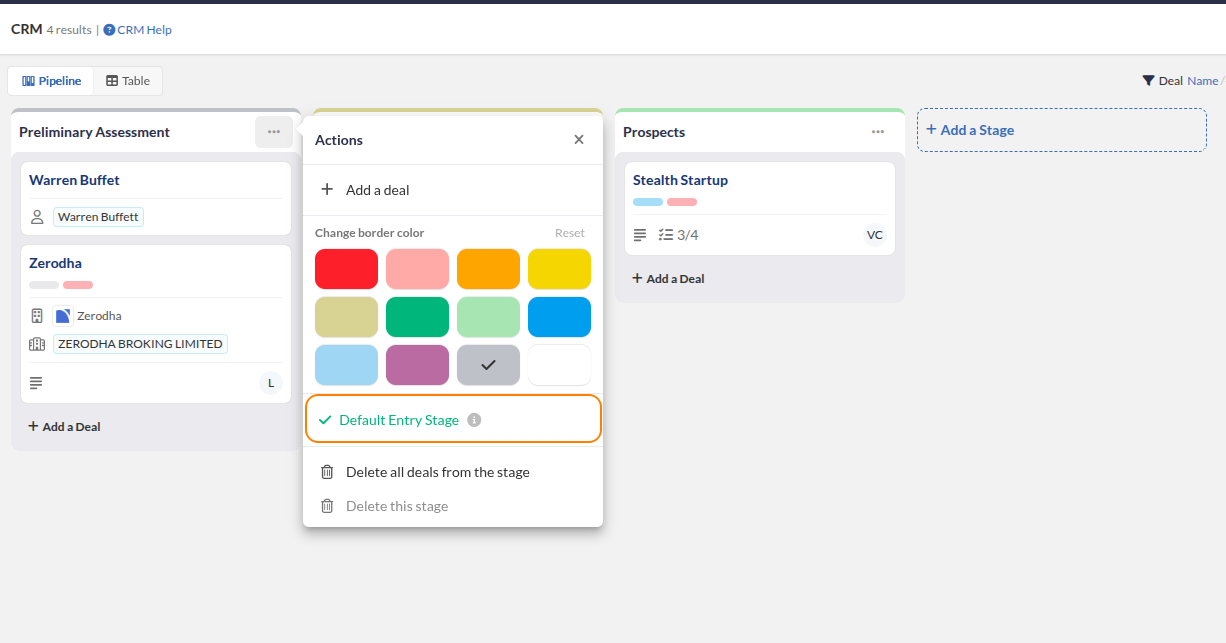Click the info icon next to Default Entry Stage
Screen dimensions: 1226x643
pos(475,420)
